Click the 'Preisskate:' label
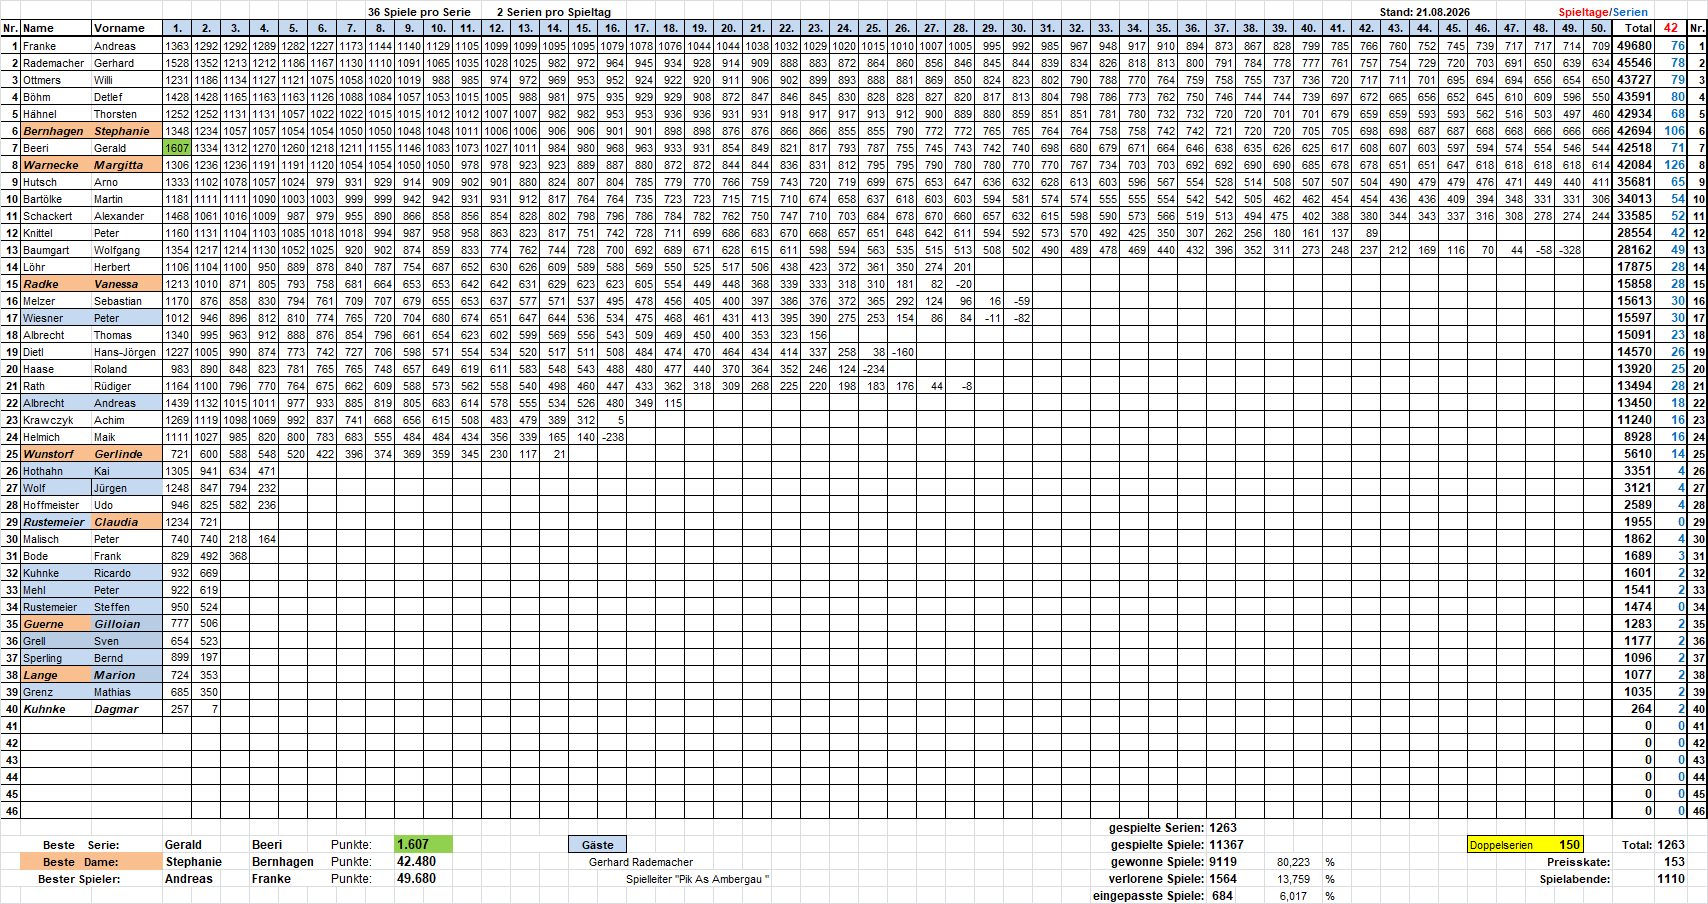 (1578, 862)
